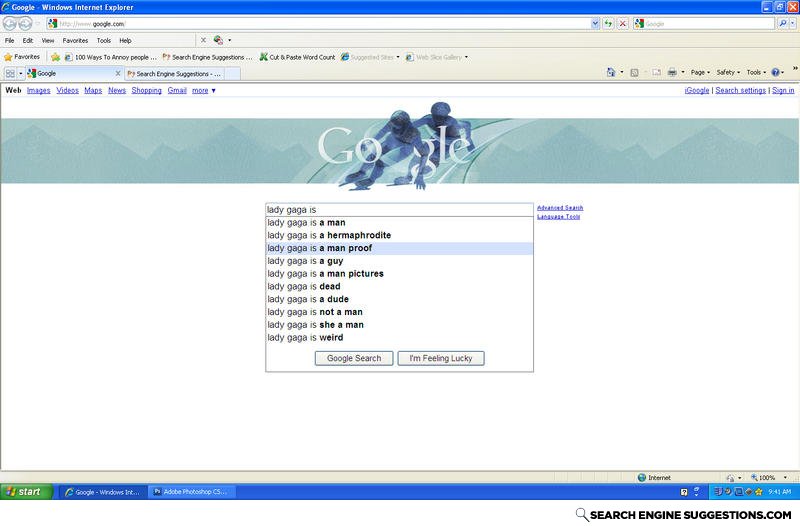Open the View menu
The width and height of the screenshot is (800, 526).
[48, 40]
